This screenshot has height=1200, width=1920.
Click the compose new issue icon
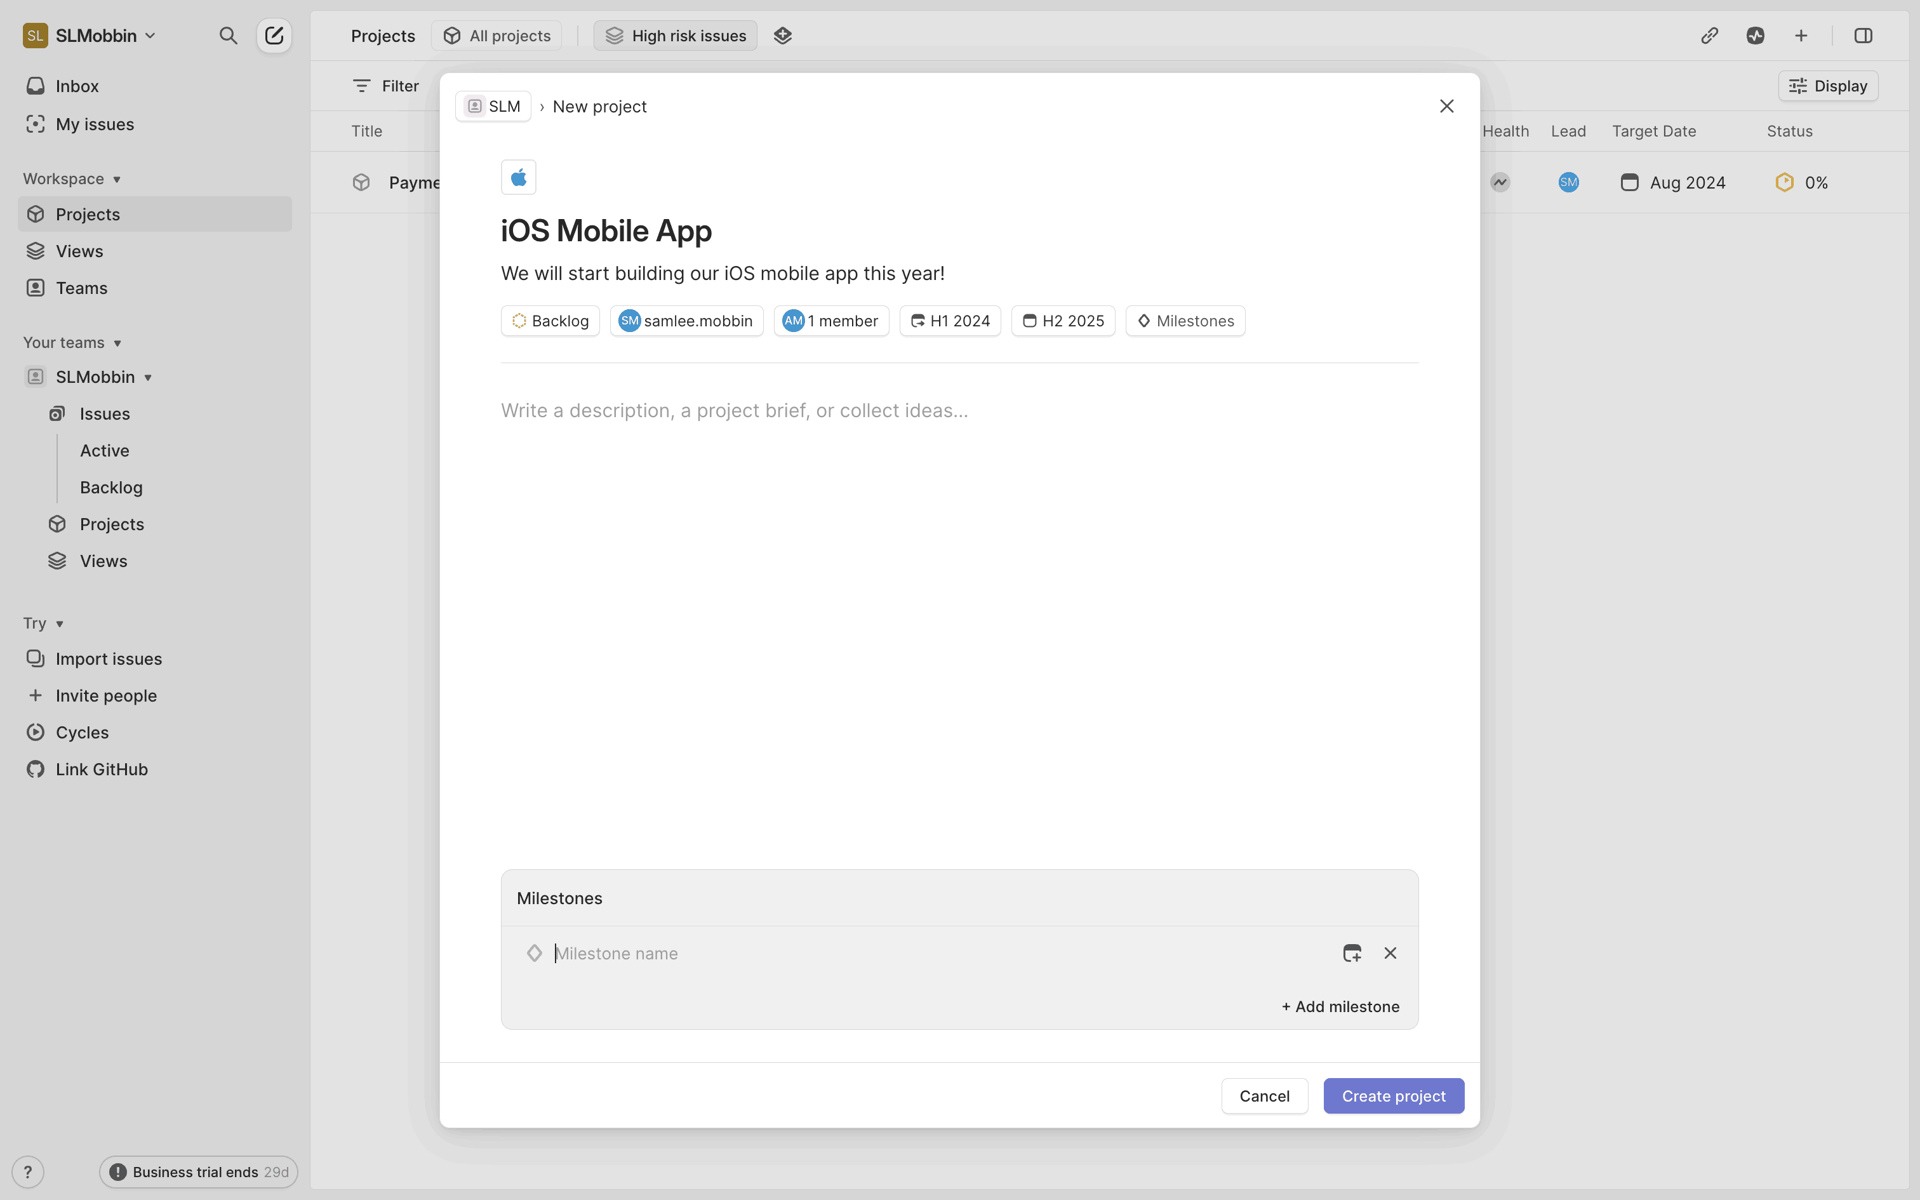tap(274, 36)
